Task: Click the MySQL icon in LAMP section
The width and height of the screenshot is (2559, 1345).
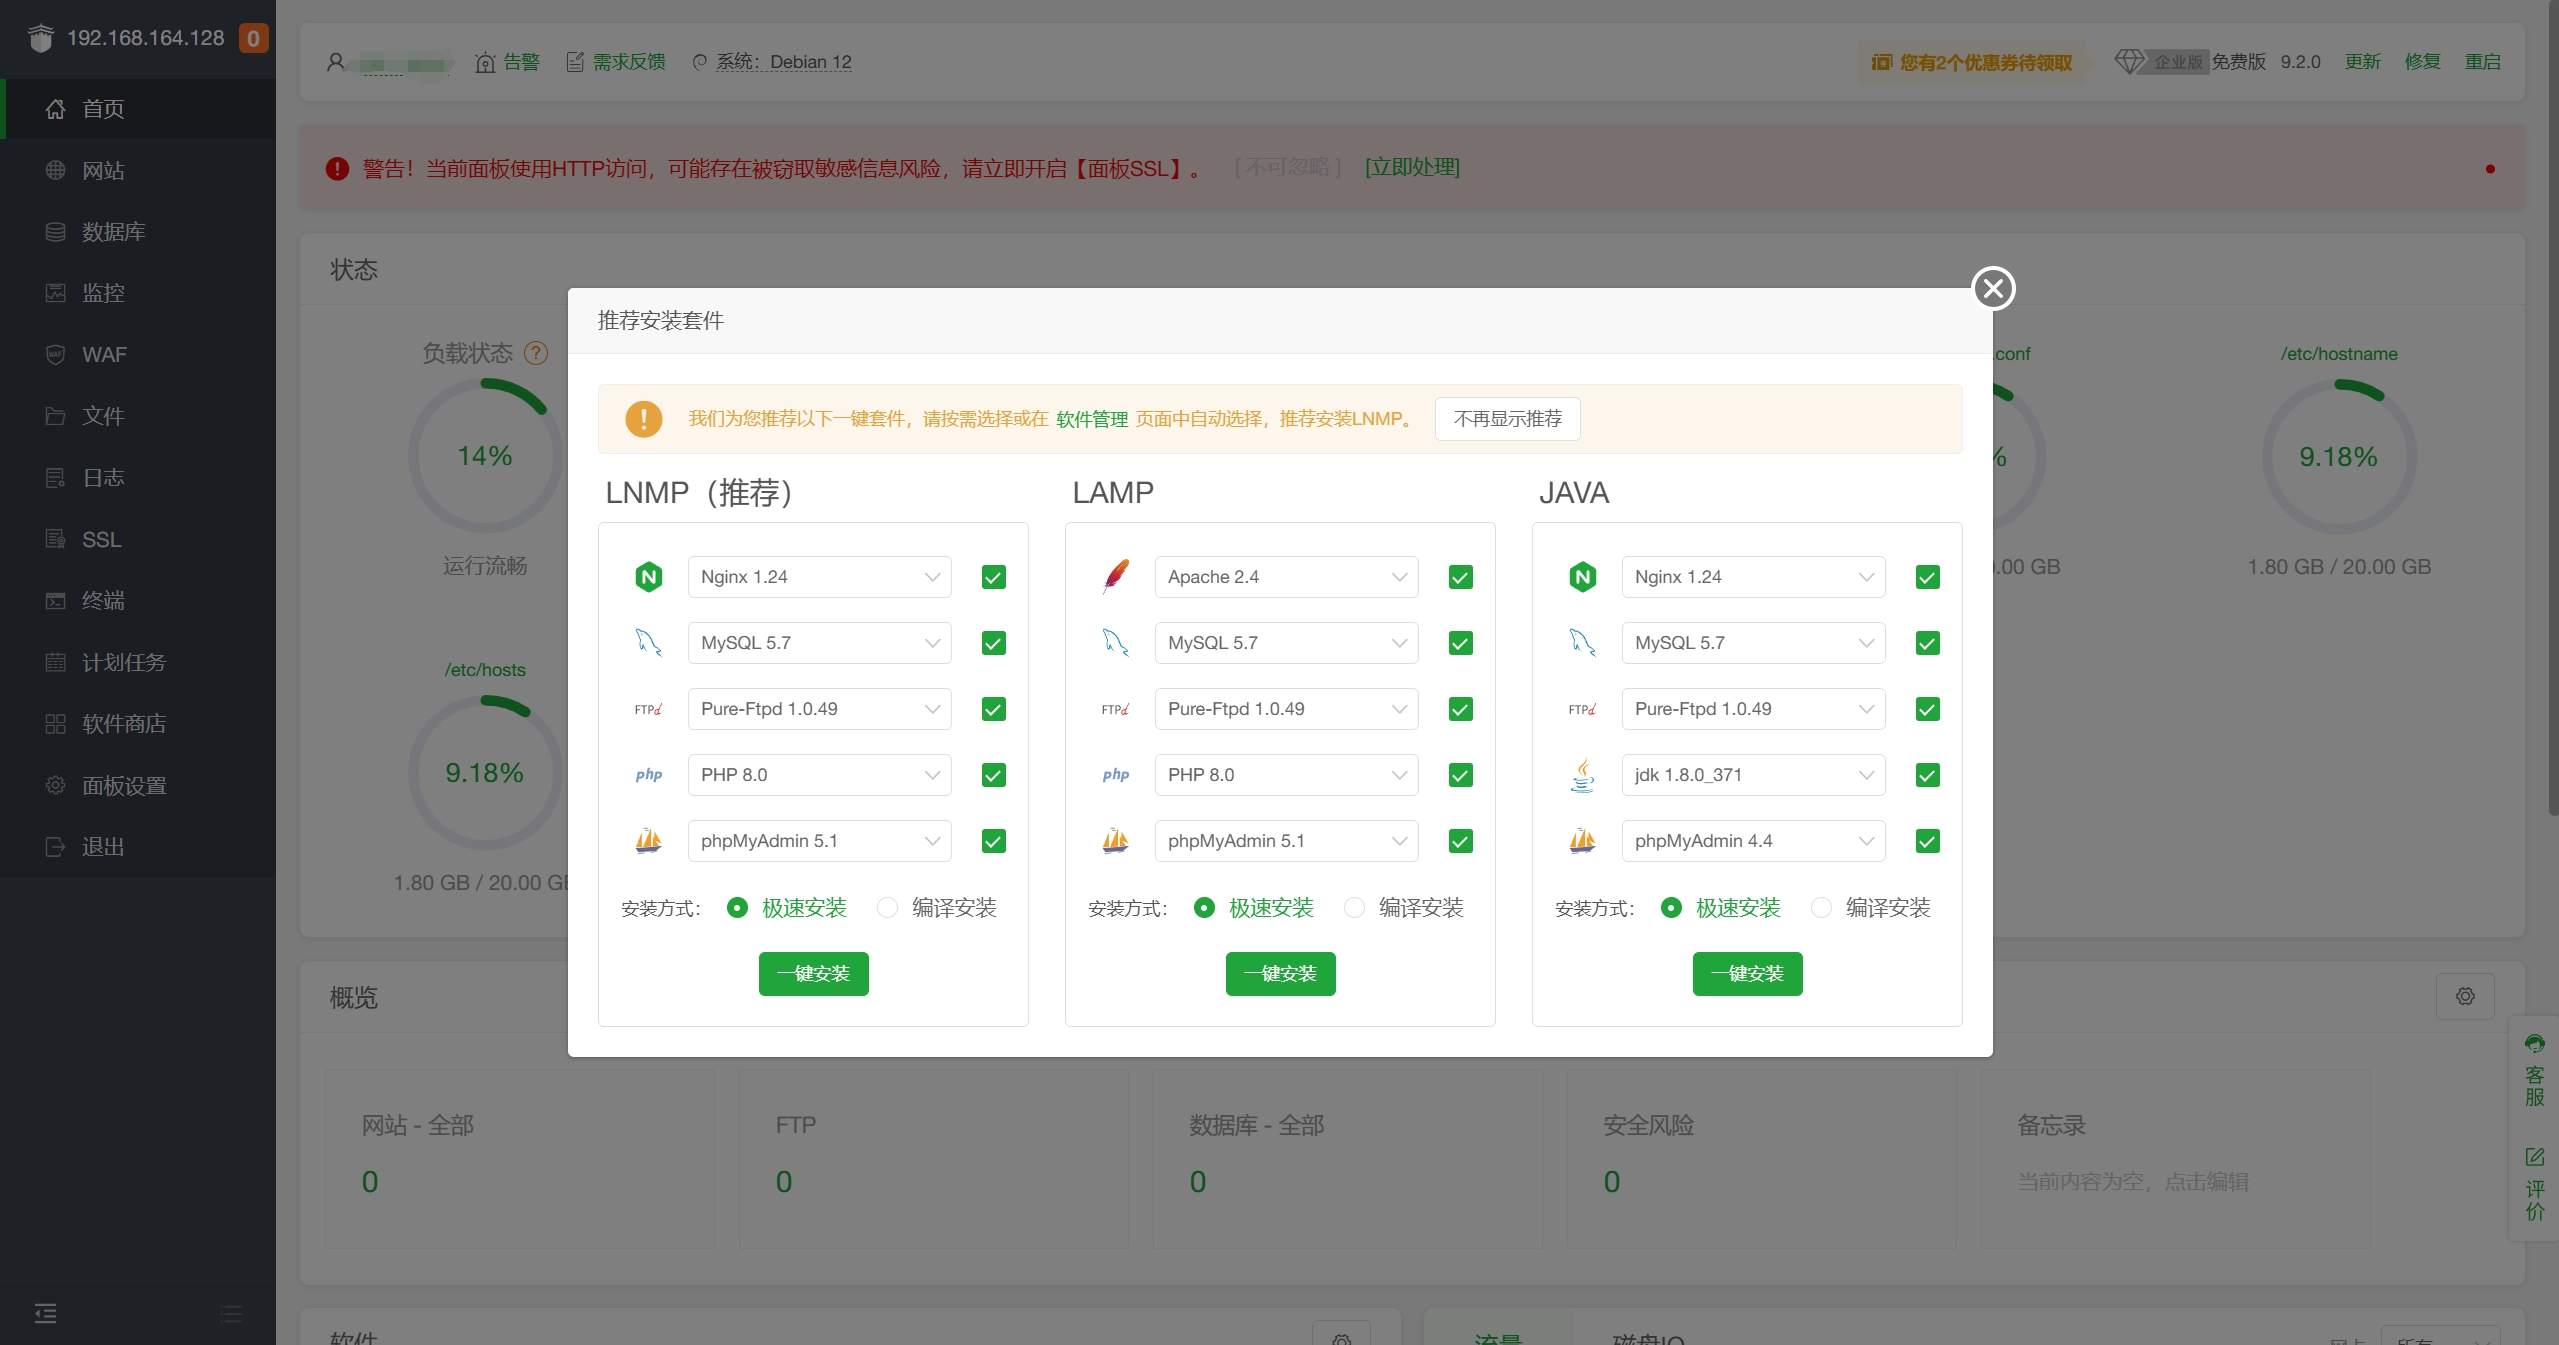Action: coord(1114,641)
